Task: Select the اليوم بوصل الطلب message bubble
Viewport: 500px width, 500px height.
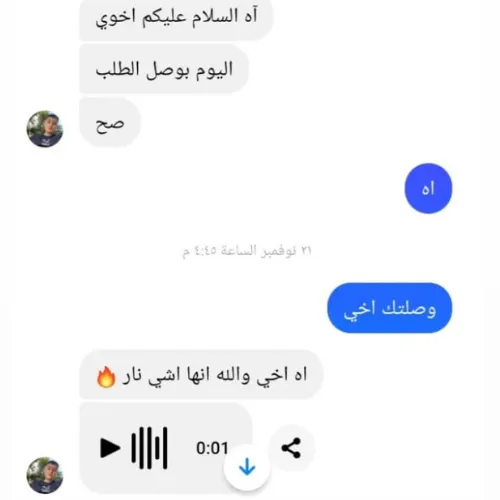Action: pyautogui.click(x=164, y=69)
